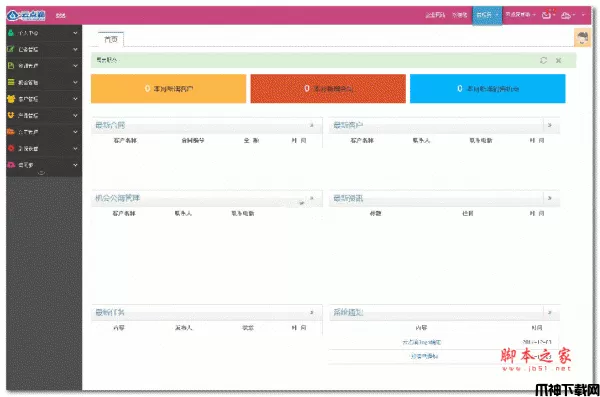Click the 888 label beside the logo

coord(60,15)
